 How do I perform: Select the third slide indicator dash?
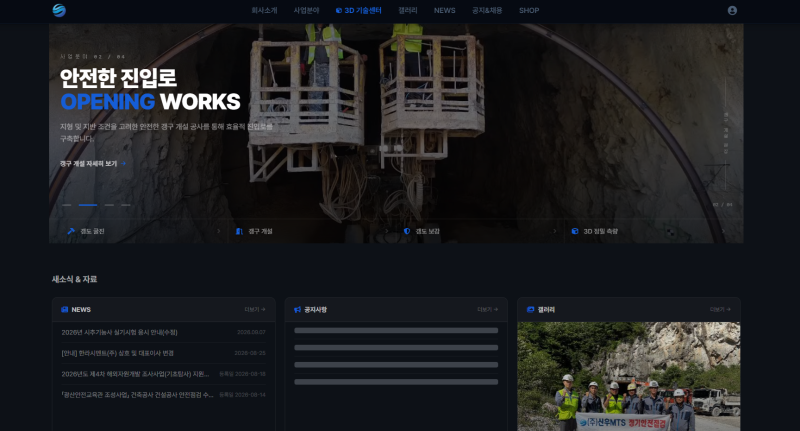tap(109, 205)
